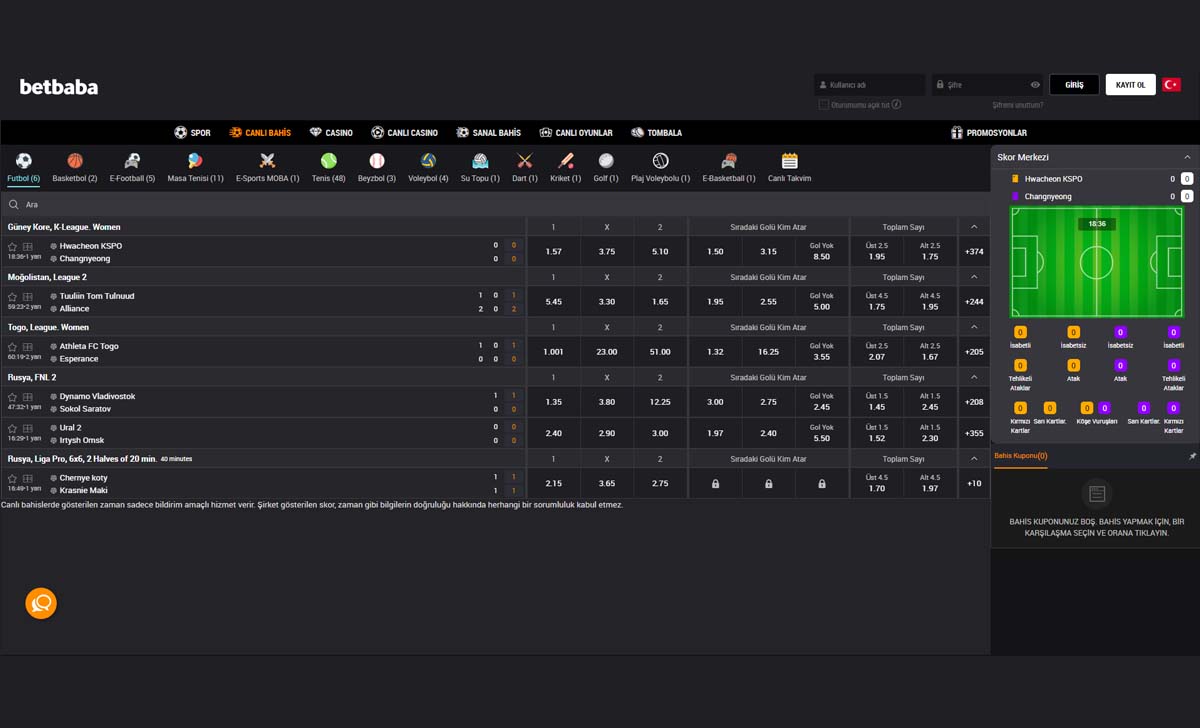The width and height of the screenshot is (1200, 728).
Task: Click the Şifre password field
Action: 988,85
